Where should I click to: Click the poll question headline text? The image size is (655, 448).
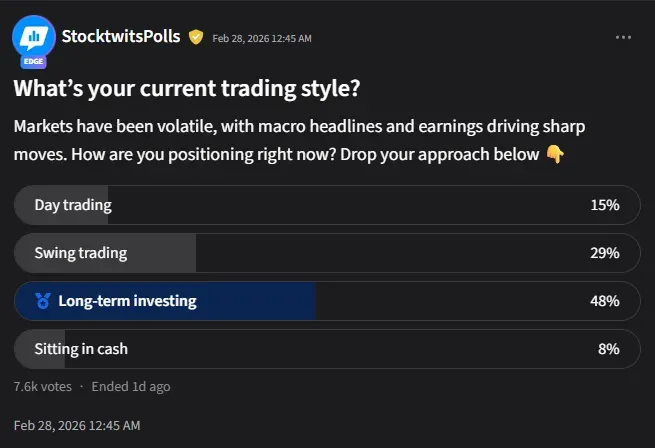click(186, 89)
